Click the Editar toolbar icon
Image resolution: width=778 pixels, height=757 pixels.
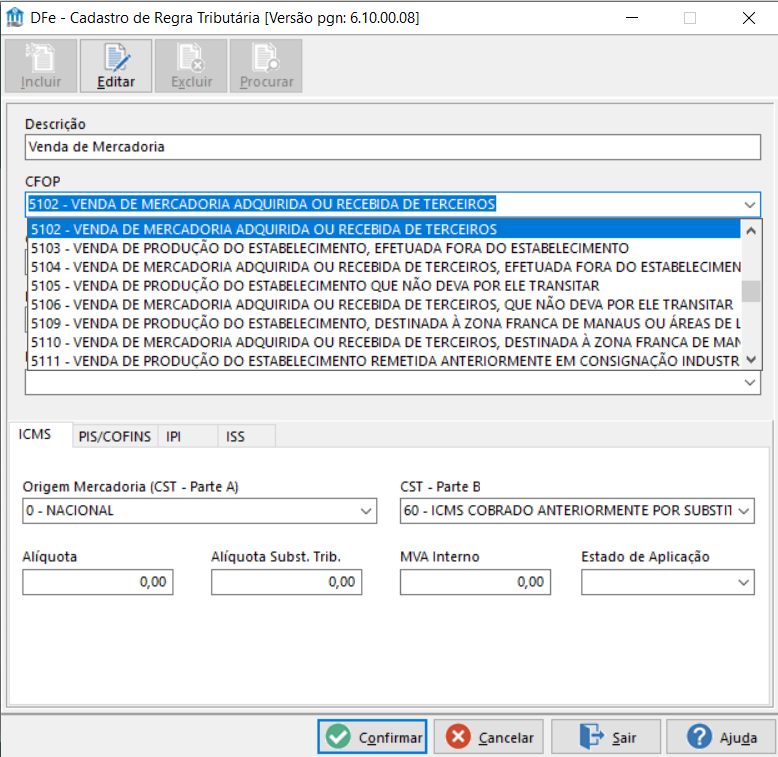tap(116, 66)
